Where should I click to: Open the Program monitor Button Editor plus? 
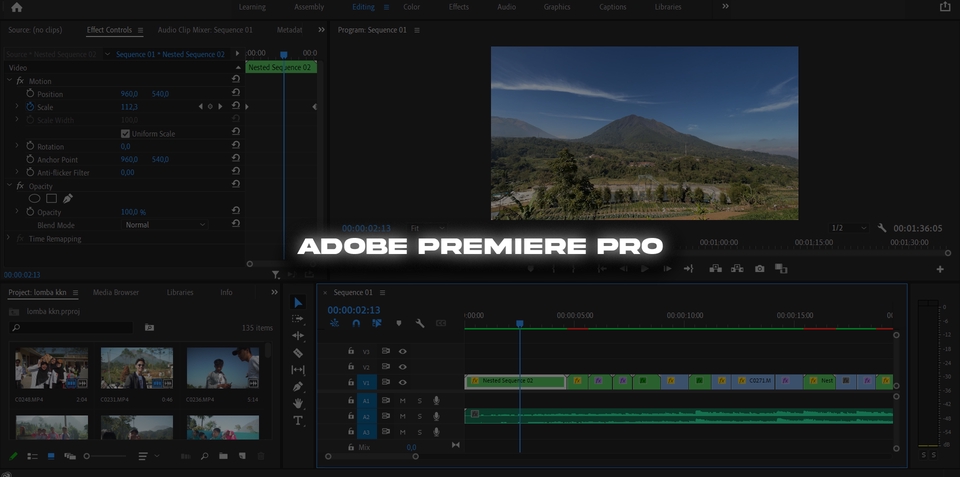940,269
